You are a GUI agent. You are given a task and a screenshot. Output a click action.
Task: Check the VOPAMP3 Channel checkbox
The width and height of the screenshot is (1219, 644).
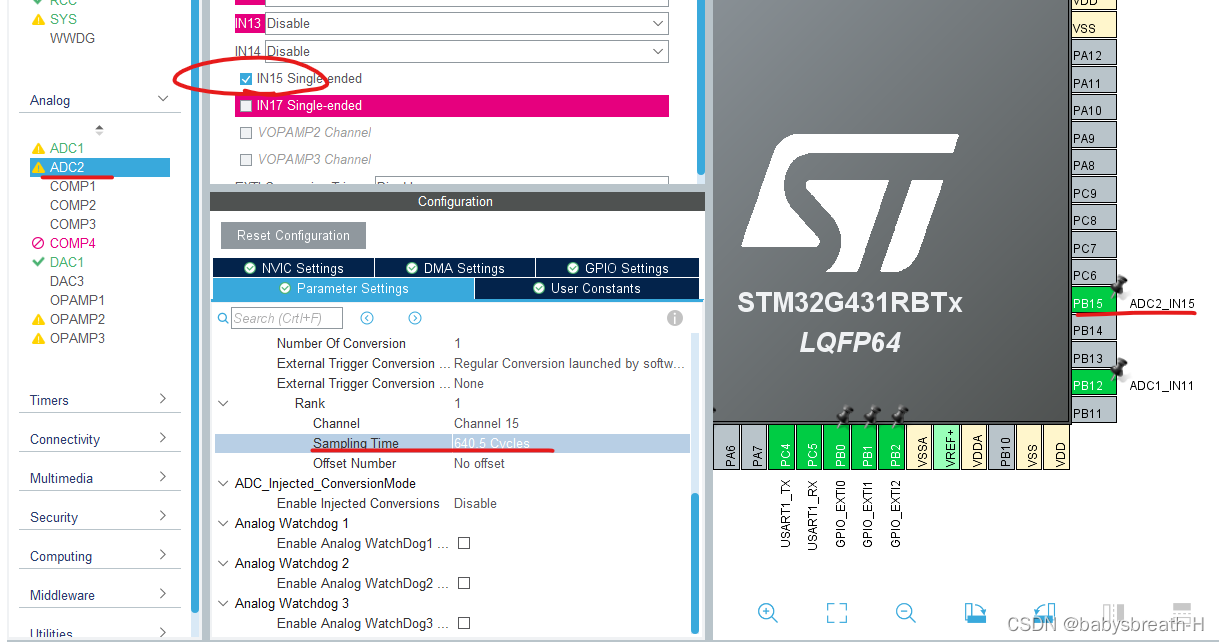click(246, 159)
